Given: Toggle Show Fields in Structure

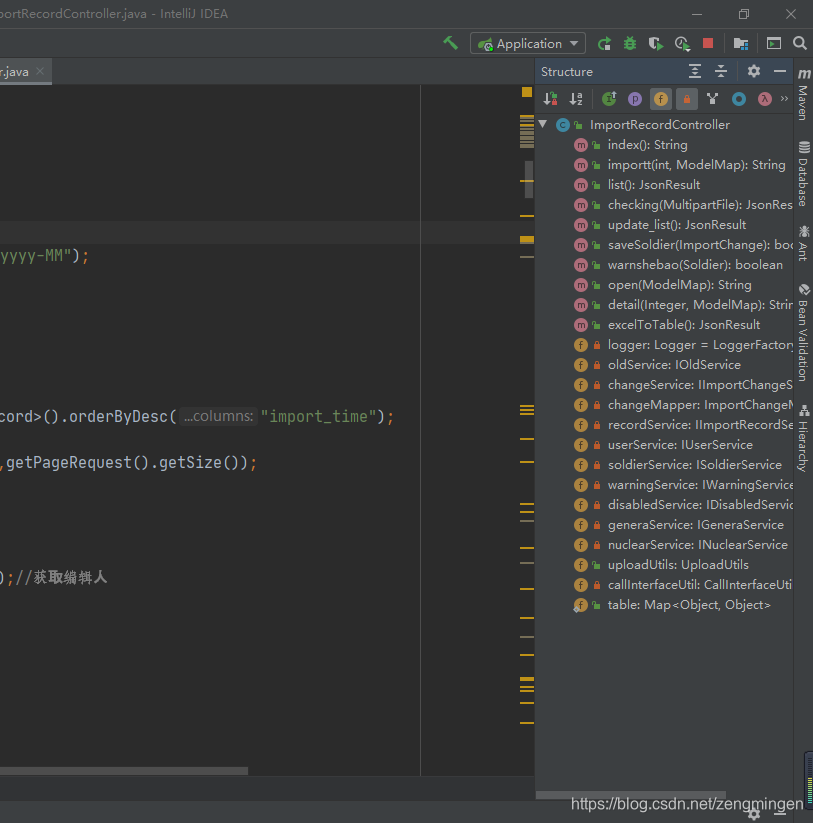Looking at the screenshot, I should tap(661, 99).
